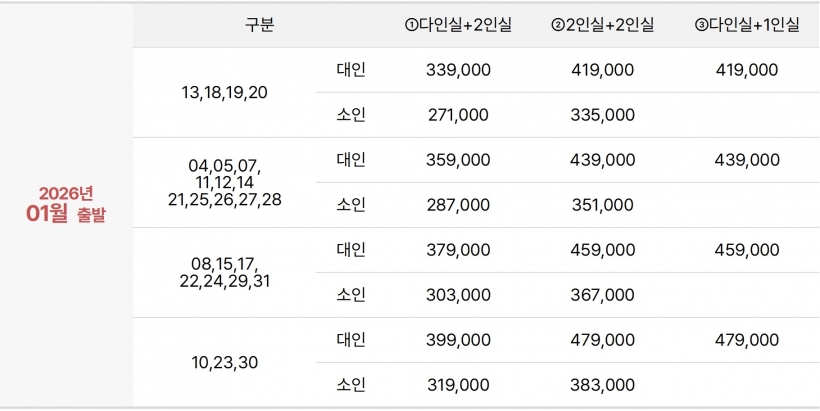Select the 13,18,19,20 departure dates cell
This screenshot has height=411, width=820.
point(225,92)
